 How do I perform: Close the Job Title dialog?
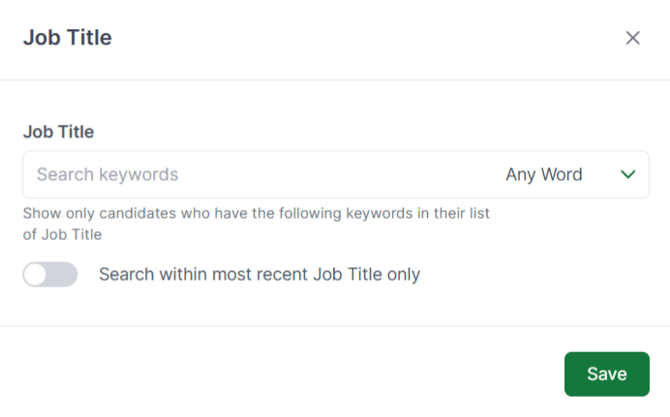tap(632, 38)
